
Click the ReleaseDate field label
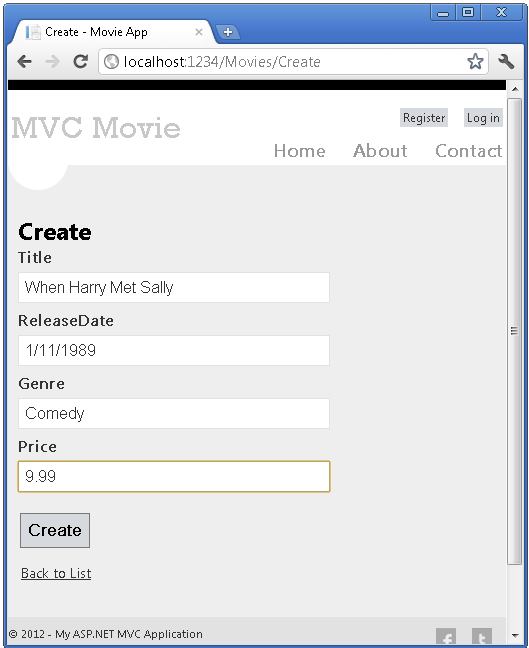(66, 321)
